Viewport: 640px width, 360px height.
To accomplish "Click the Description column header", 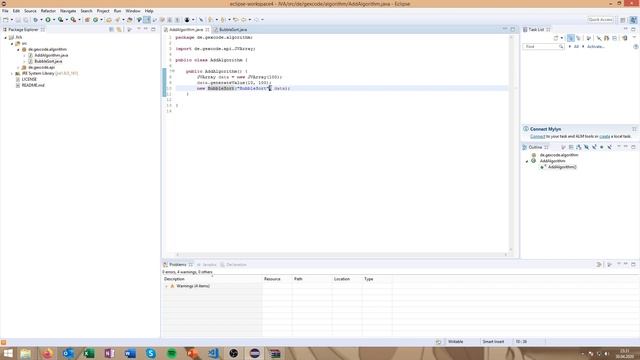I will (174, 279).
